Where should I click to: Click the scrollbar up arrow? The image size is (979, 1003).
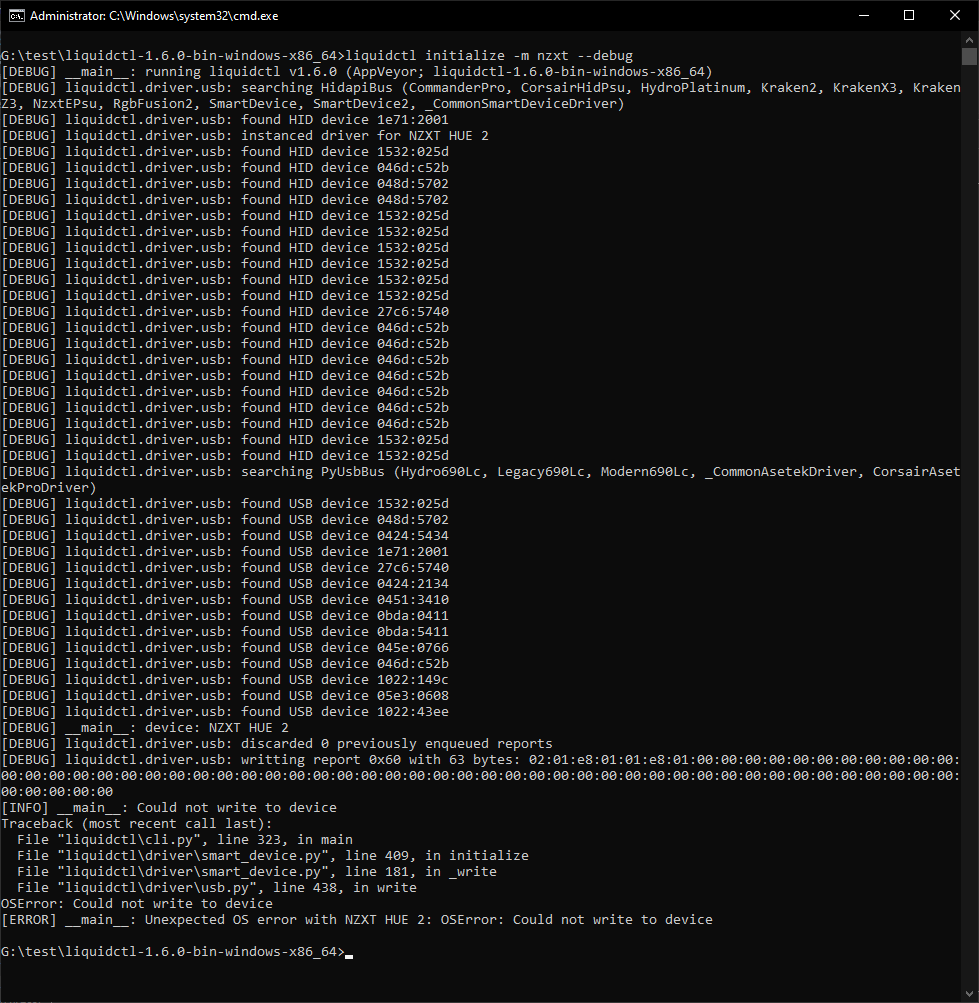tap(969, 39)
